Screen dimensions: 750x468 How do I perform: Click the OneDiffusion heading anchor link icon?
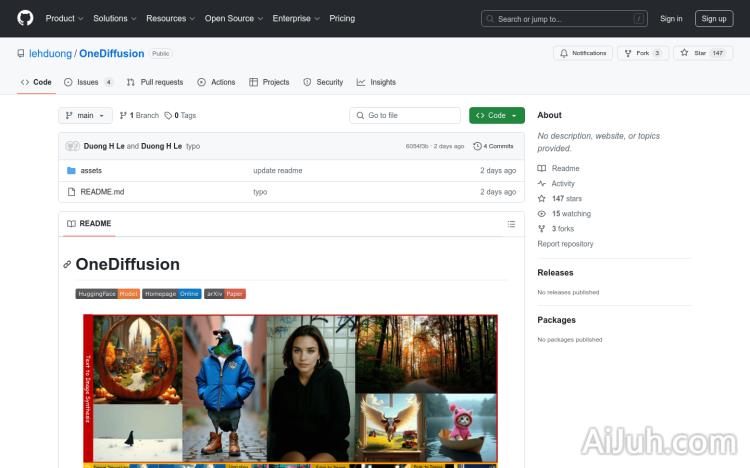[67, 265]
